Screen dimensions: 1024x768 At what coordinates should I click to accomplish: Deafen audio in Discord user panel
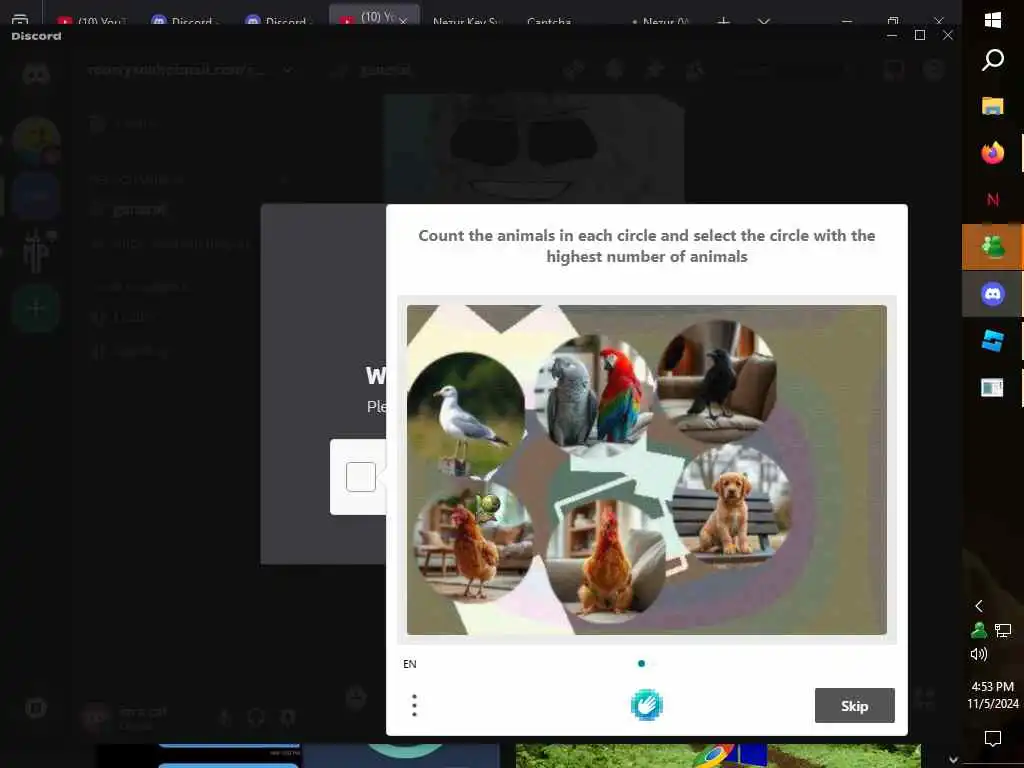[256, 718]
